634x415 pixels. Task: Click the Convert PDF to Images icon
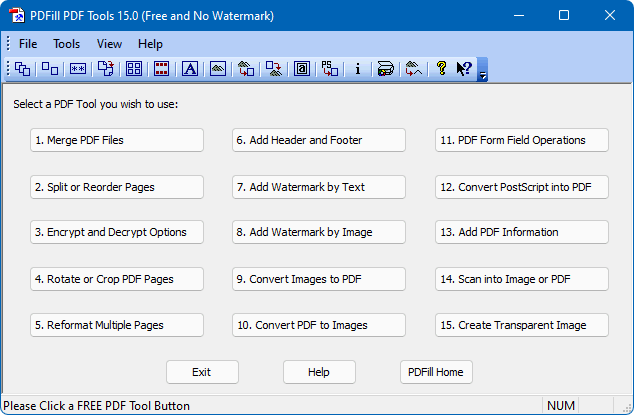[x=274, y=69]
